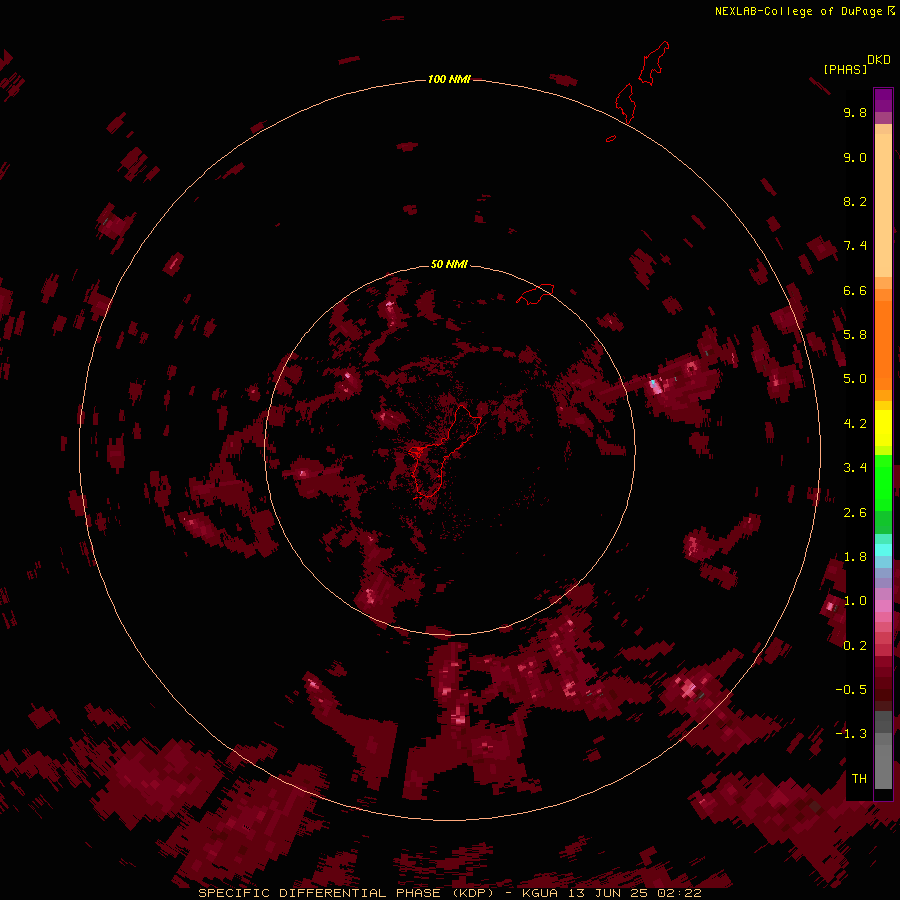Pick the purple band atop the color bar

click(x=883, y=100)
